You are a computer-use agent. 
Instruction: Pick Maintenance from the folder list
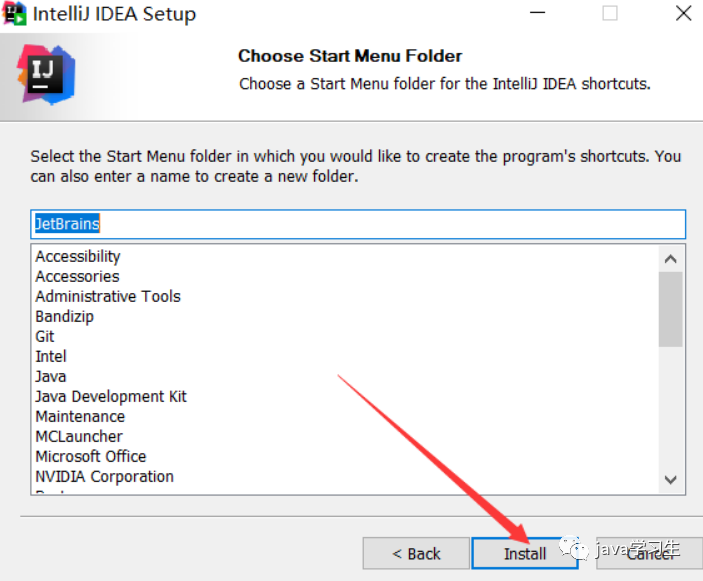pos(80,417)
